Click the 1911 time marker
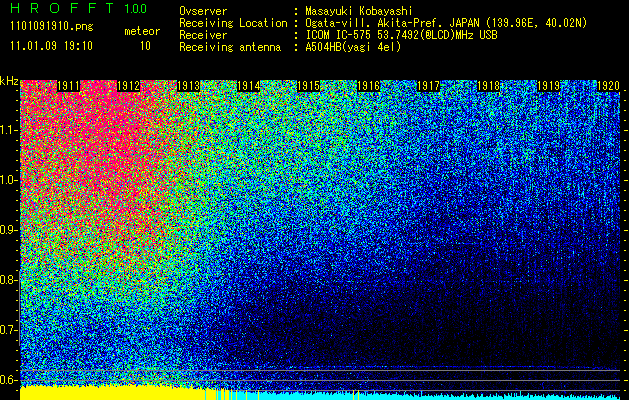Viewport: 629px width, 400px height. point(69,86)
